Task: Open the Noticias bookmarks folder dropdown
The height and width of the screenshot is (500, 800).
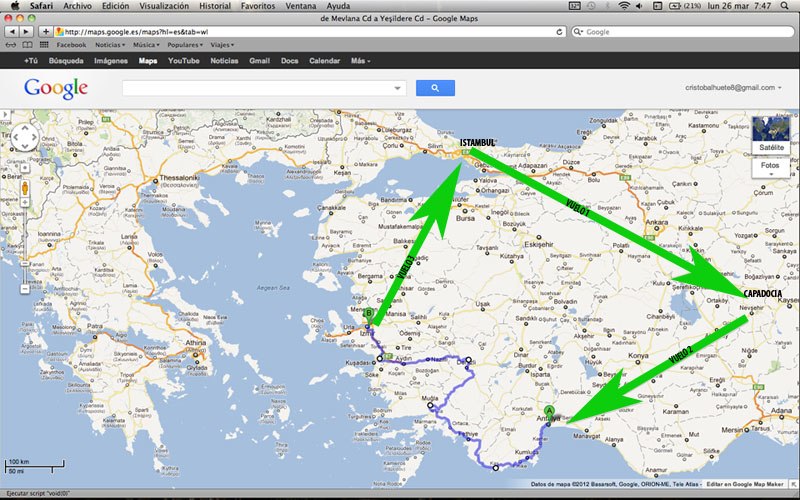Action: point(110,45)
